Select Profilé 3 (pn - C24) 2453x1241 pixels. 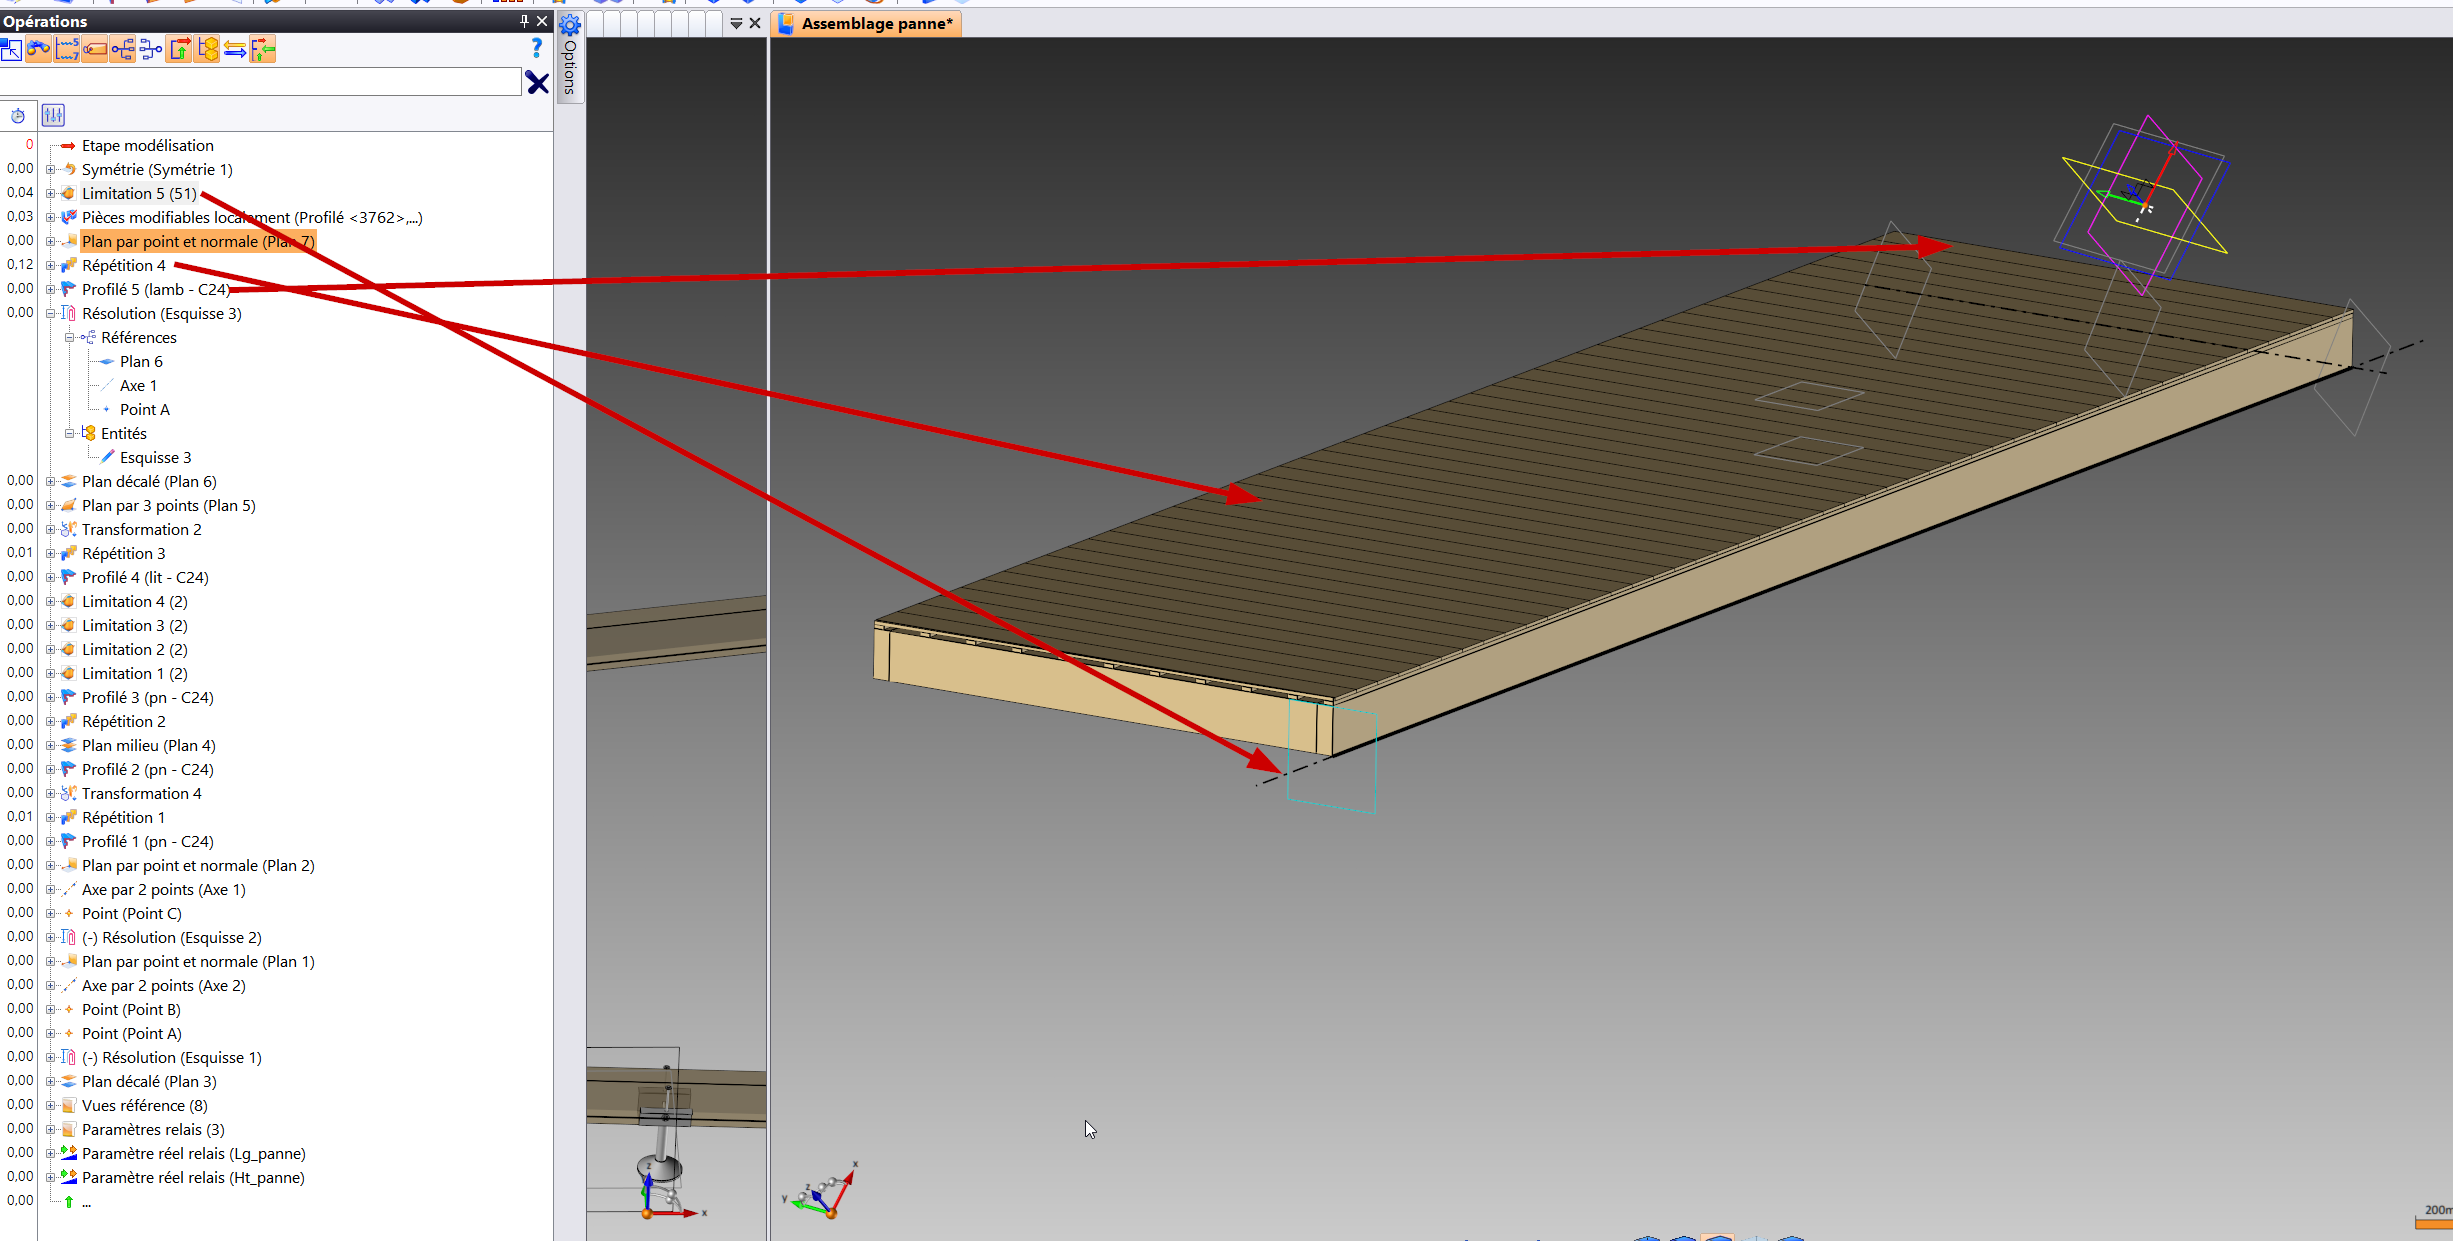[148, 698]
